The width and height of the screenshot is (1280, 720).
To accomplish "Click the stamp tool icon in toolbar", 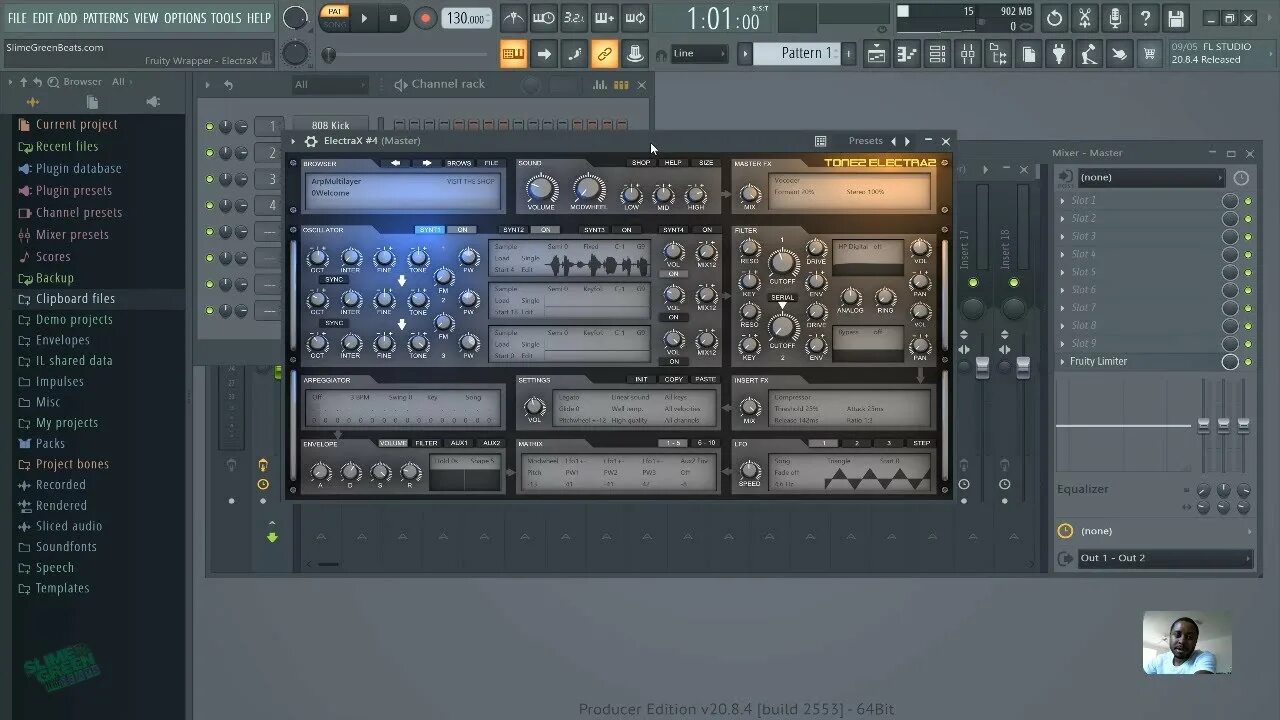I will coord(634,54).
